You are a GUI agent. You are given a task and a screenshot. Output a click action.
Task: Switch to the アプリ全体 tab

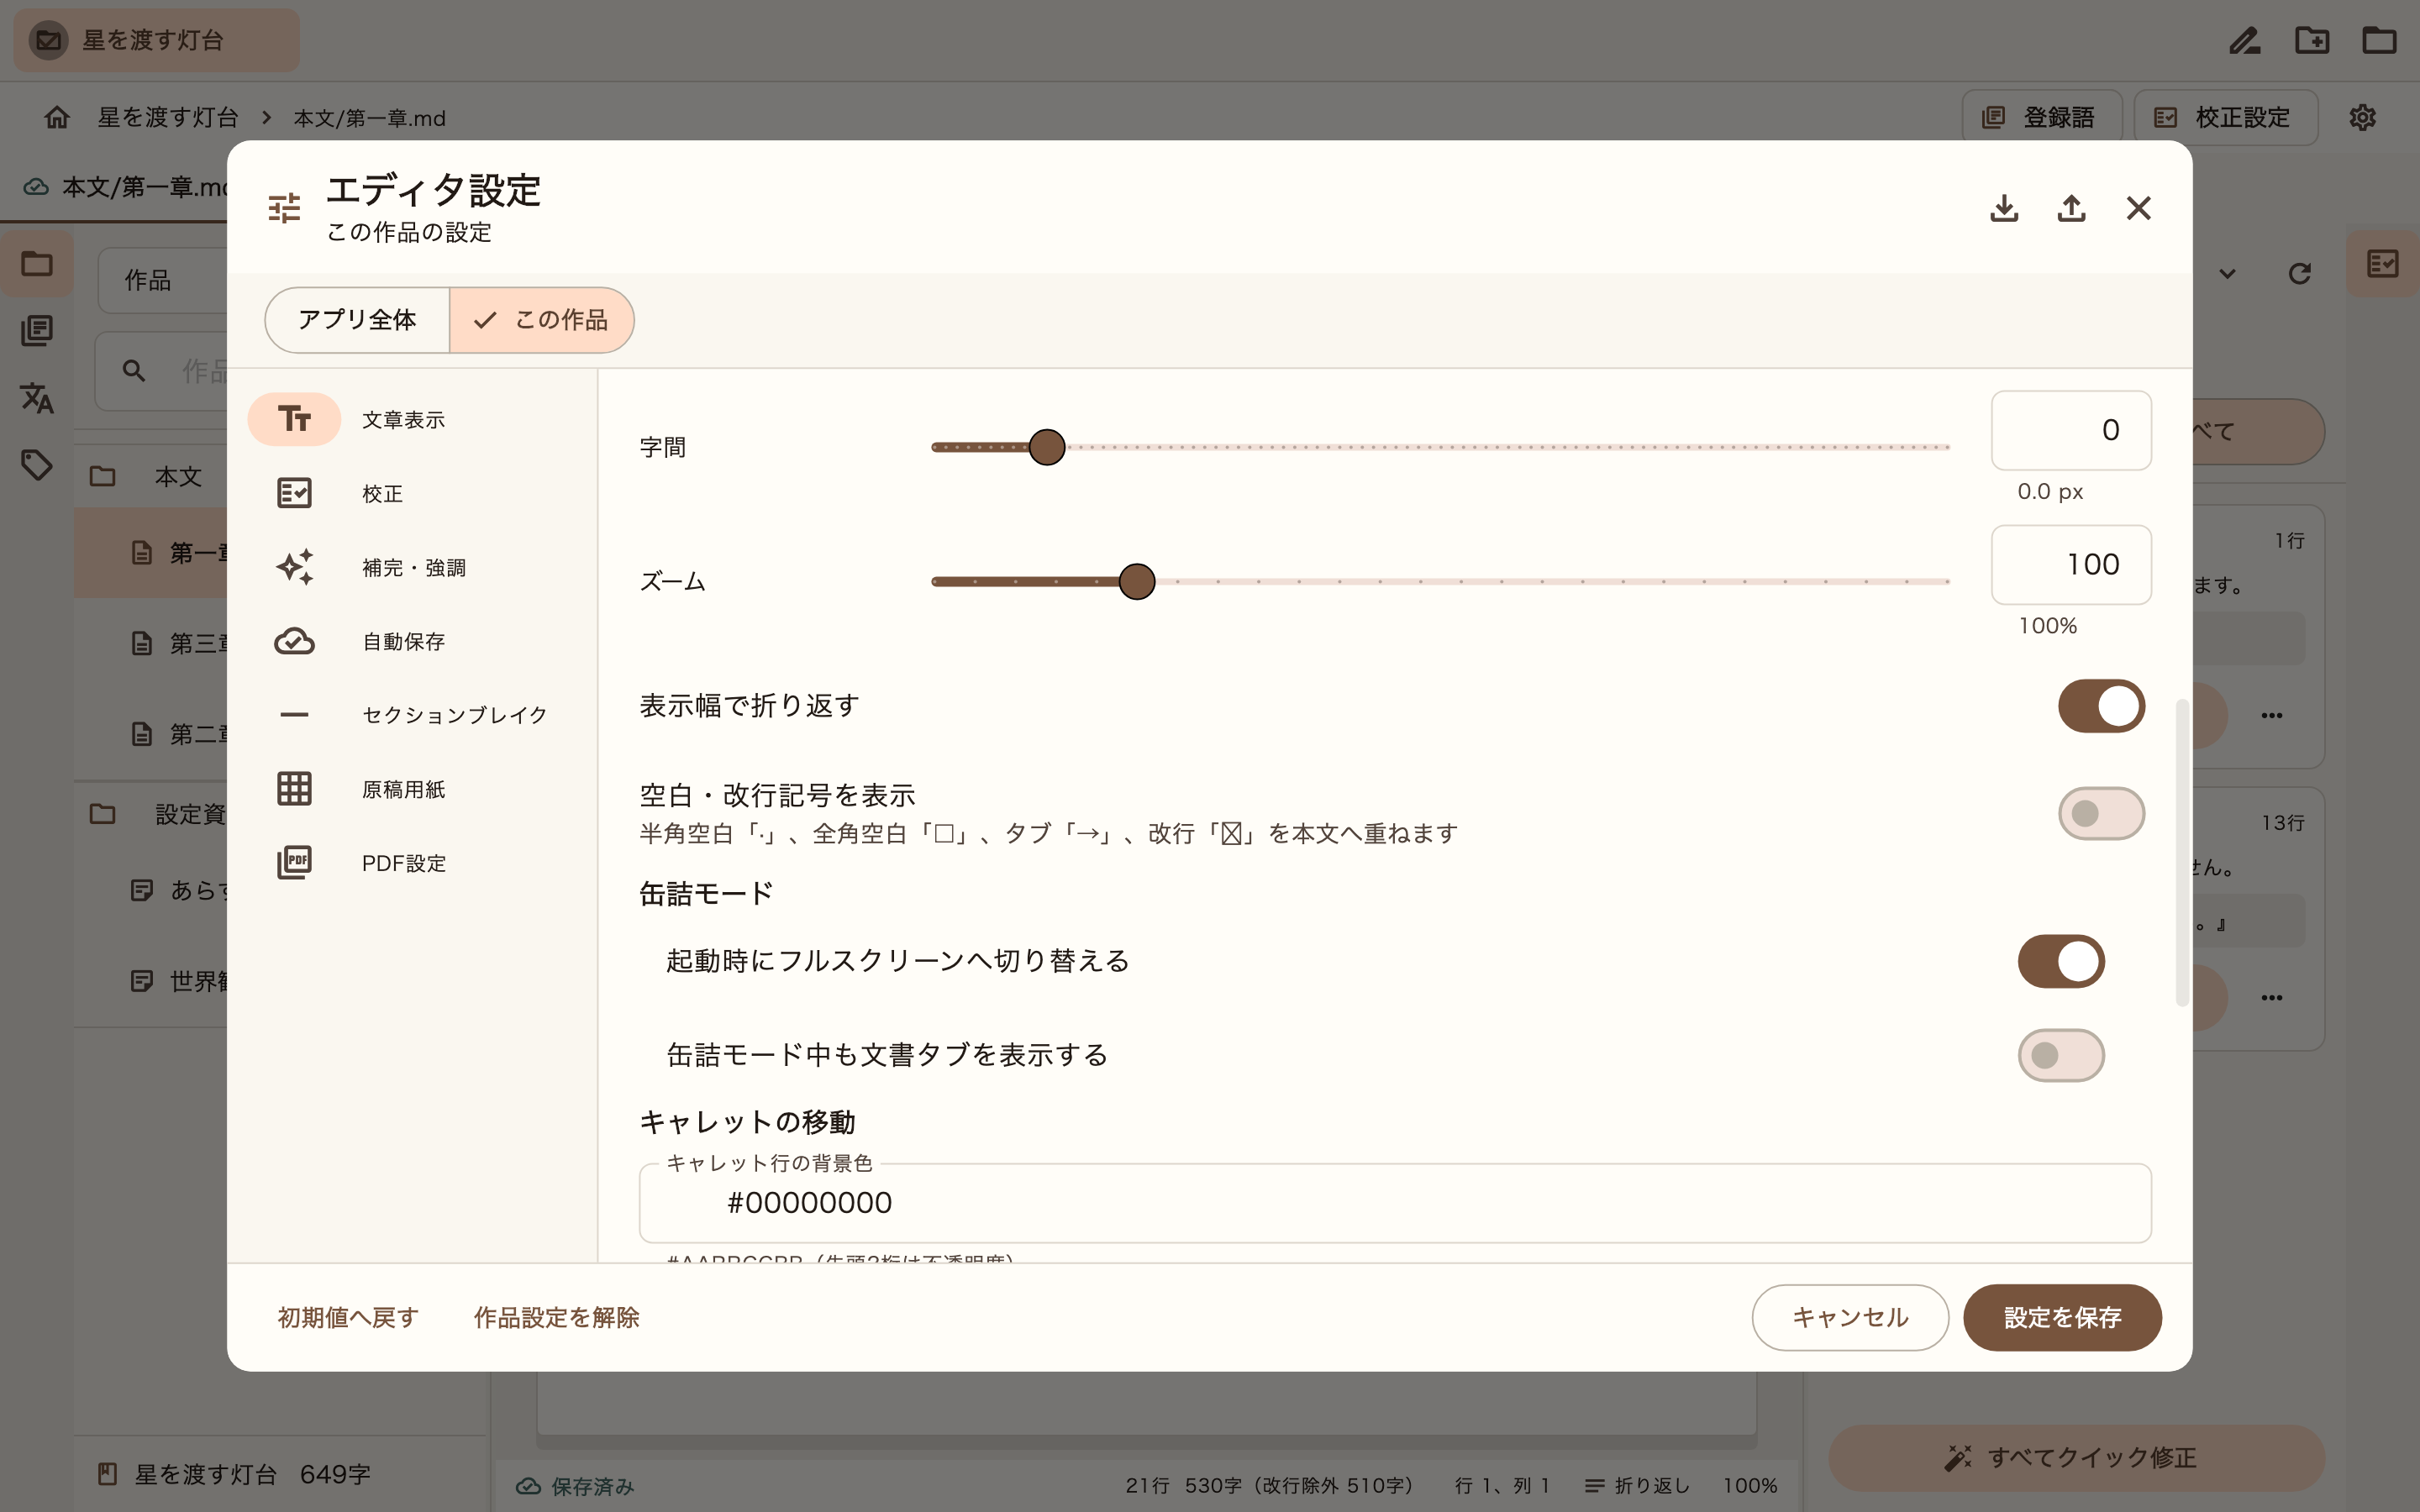(x=357, y=320)
